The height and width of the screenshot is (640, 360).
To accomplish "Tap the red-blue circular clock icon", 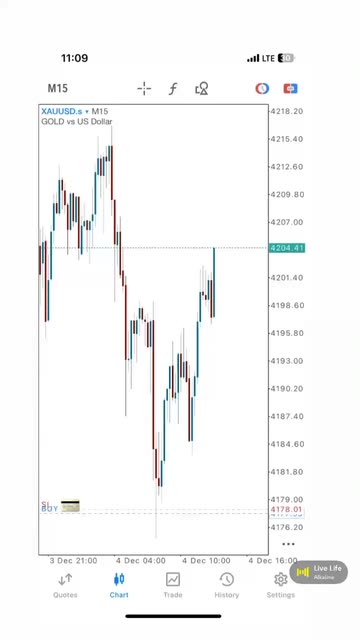I will [x=262, y=88].
